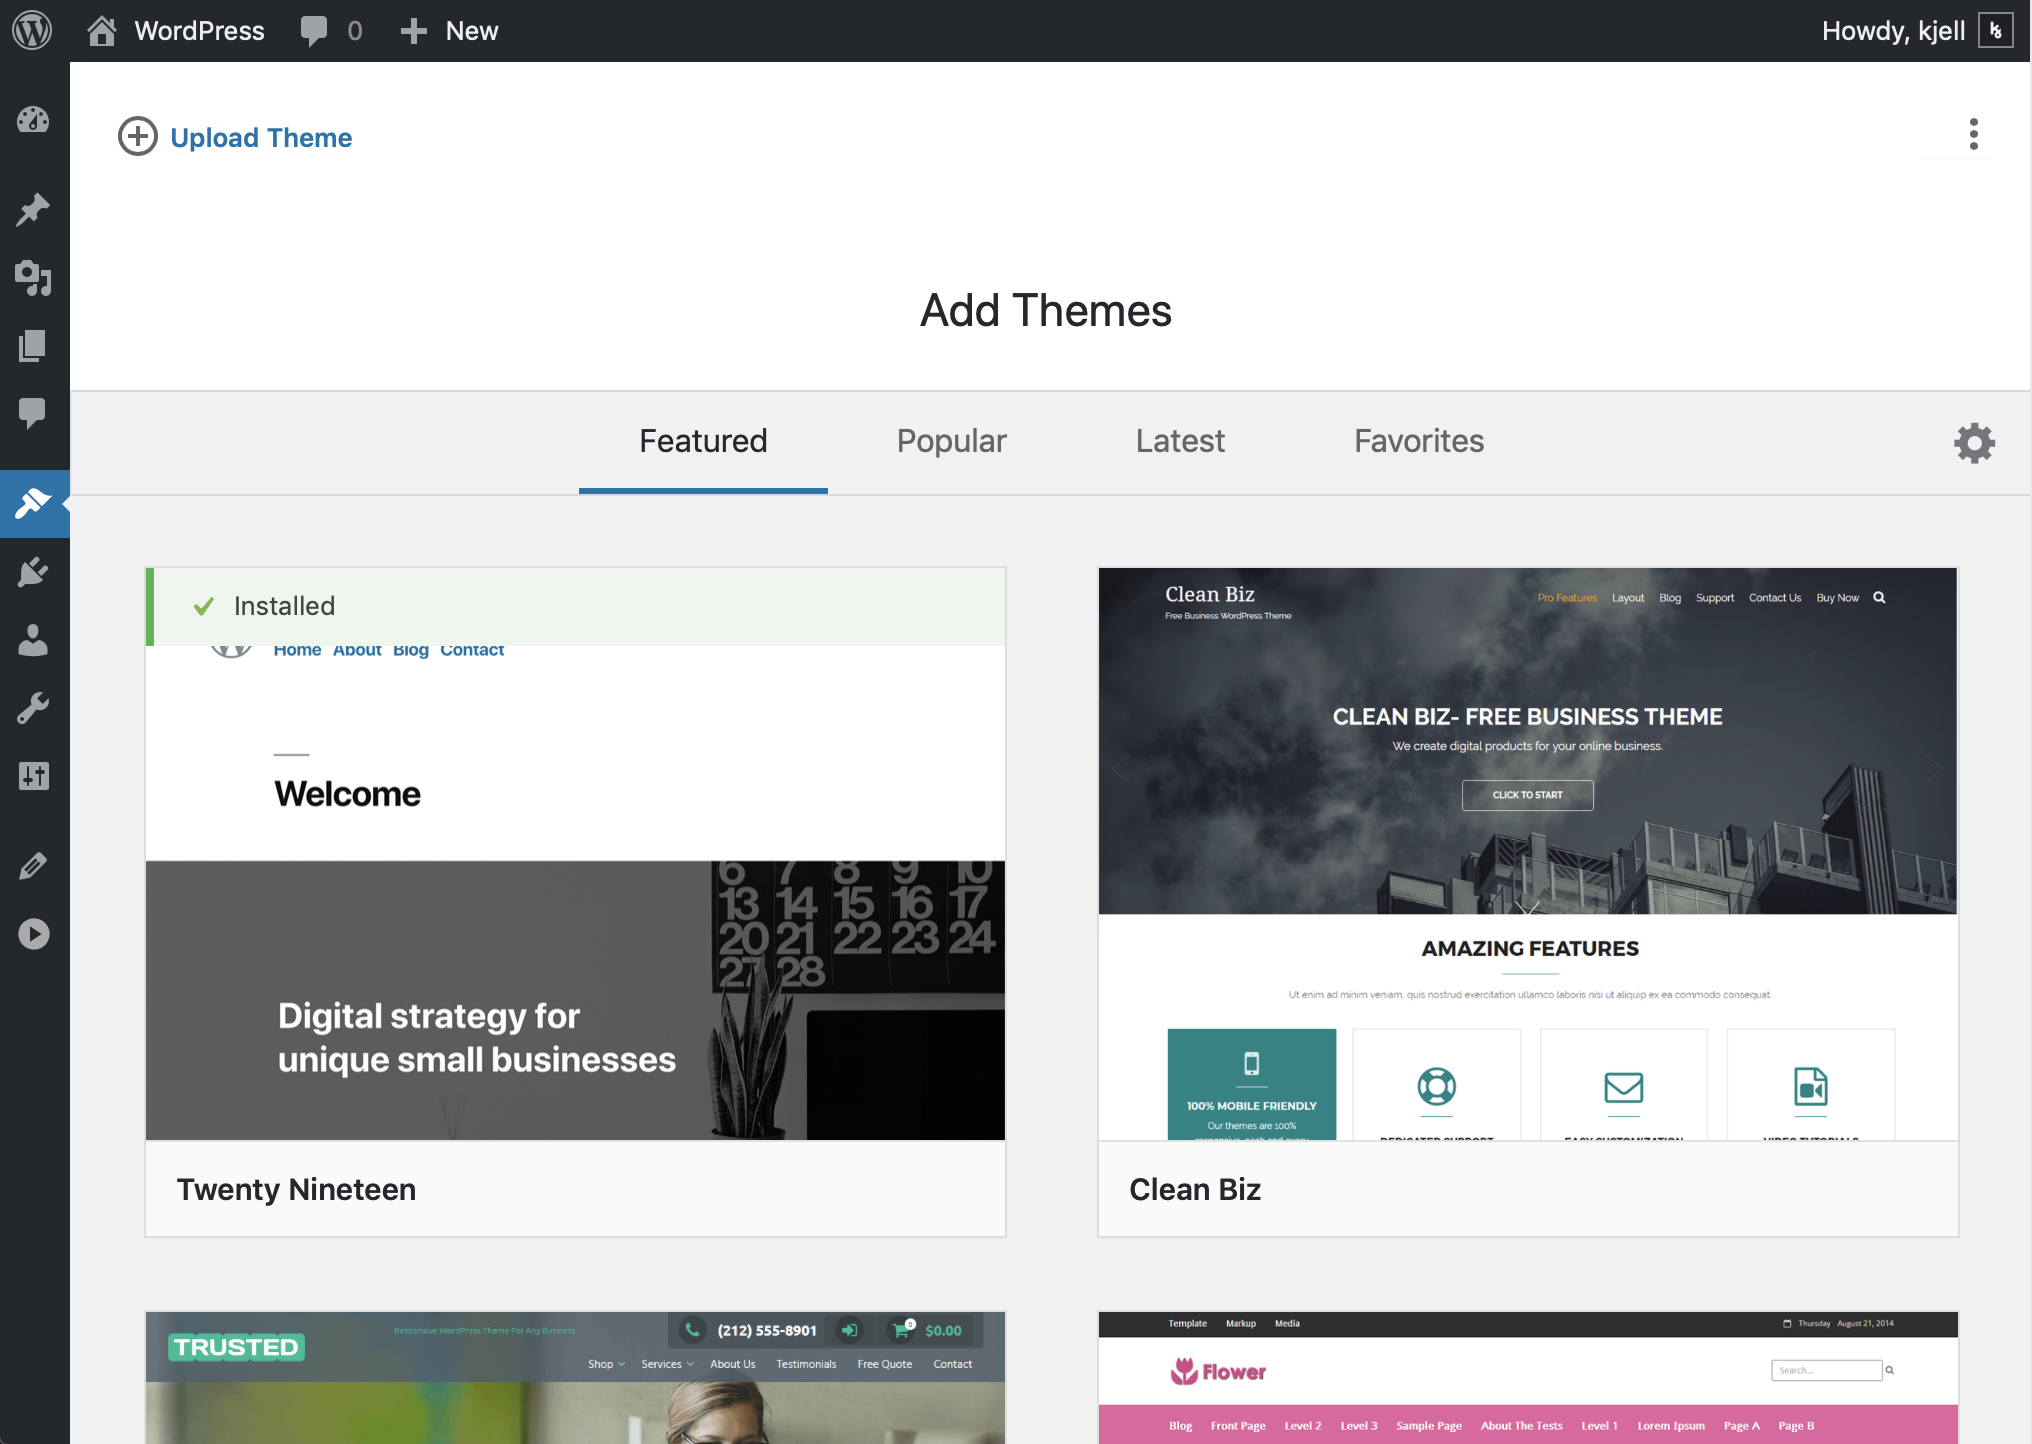Open Comments in the sidebar
Viewport: 2032px width, 1444px height.
point(33,412)
